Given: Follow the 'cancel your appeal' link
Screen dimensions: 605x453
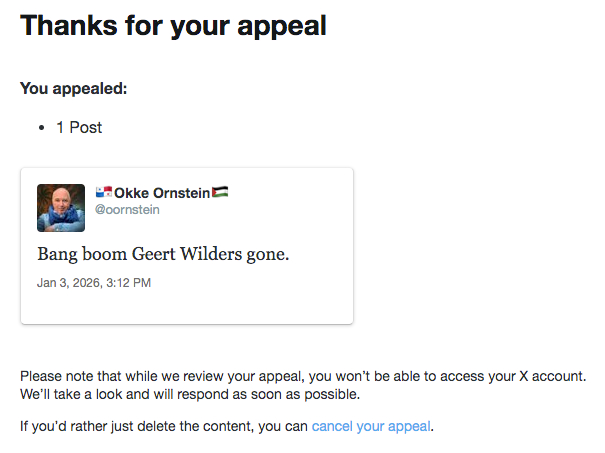Looking at the screenshot, I should point(371,427).
